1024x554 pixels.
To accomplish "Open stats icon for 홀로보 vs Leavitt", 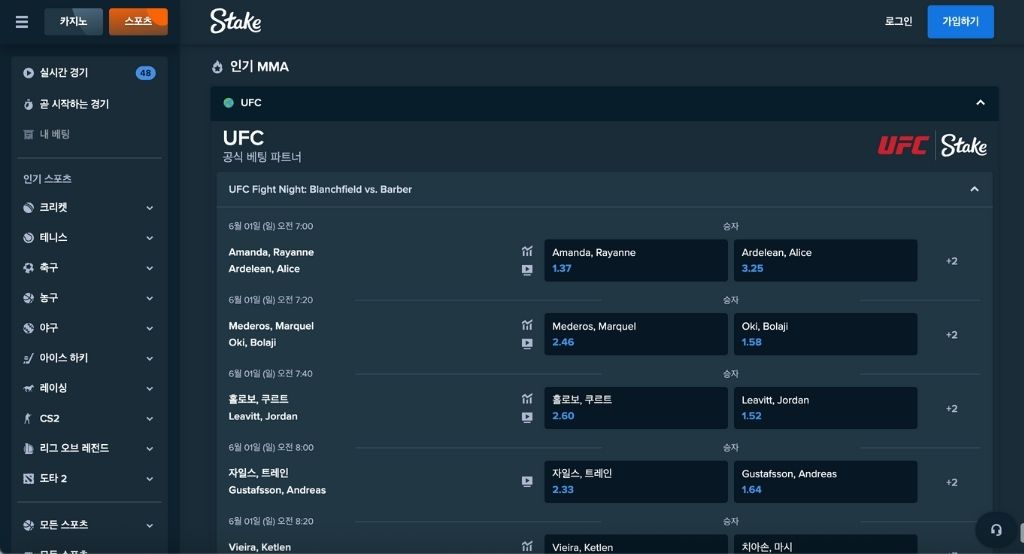I will [527, 399].
